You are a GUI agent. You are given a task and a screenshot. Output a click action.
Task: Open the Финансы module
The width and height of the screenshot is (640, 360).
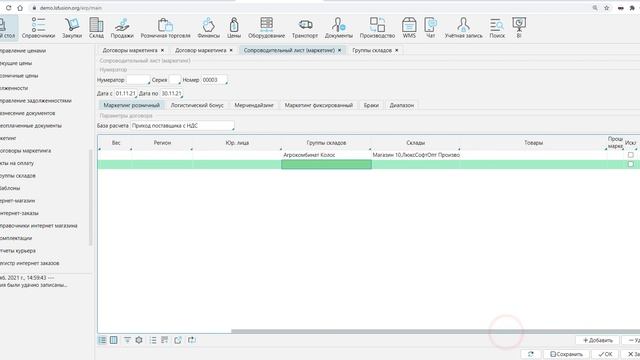coord(209,28)
